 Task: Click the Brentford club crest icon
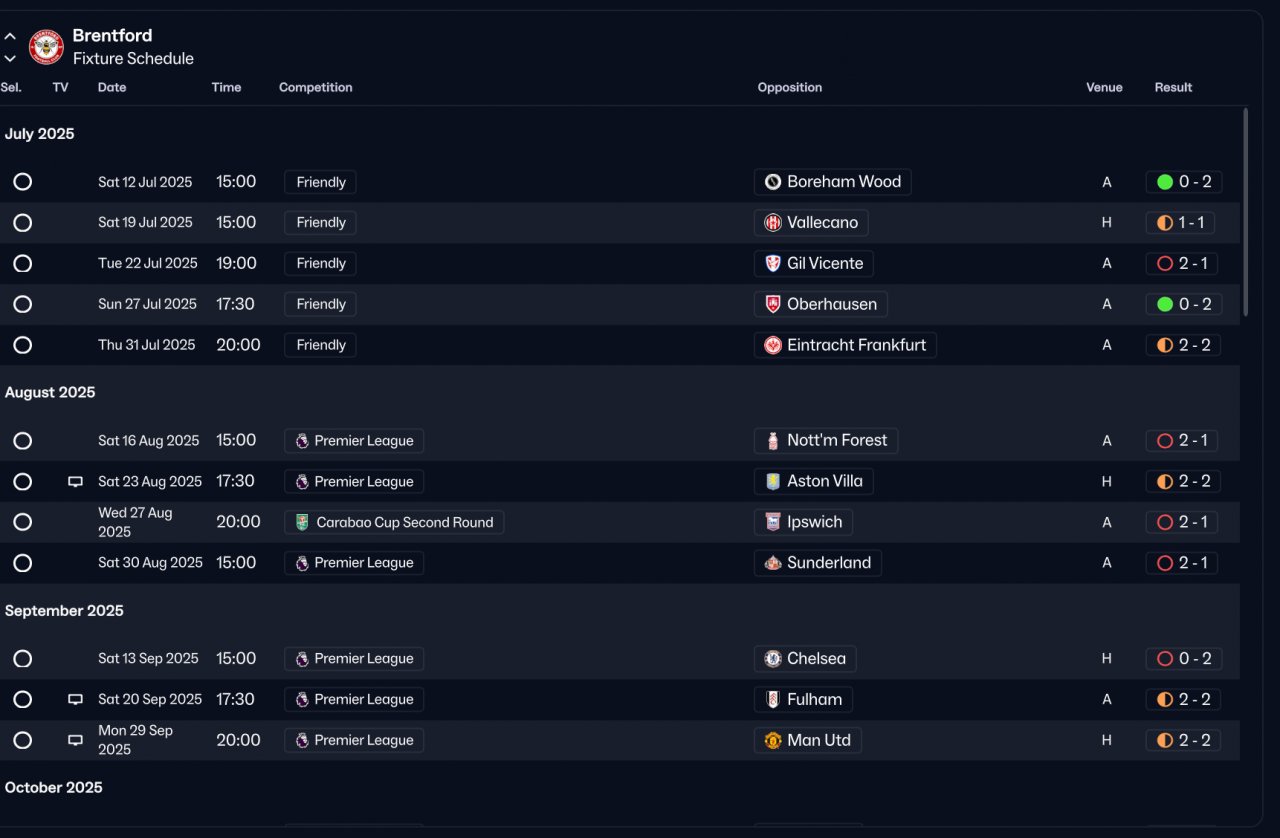[46, 47]
